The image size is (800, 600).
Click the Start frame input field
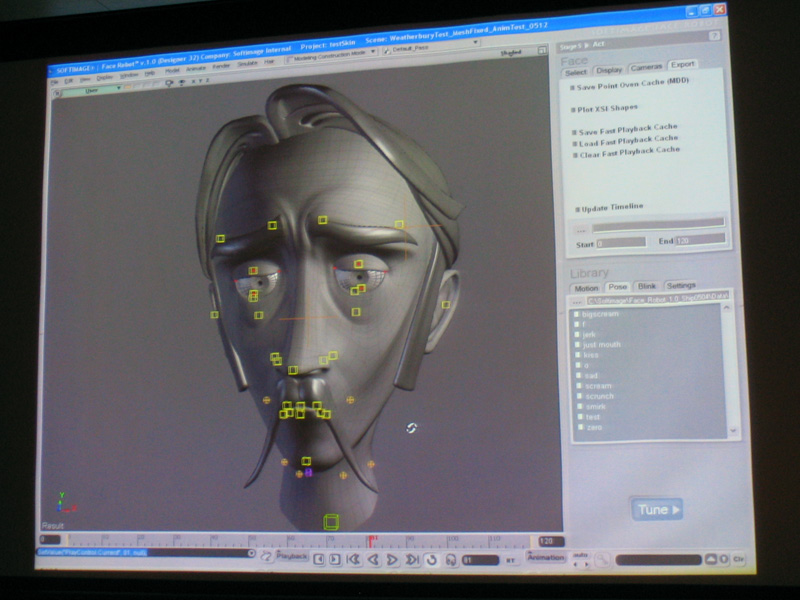tap(621, 243)
